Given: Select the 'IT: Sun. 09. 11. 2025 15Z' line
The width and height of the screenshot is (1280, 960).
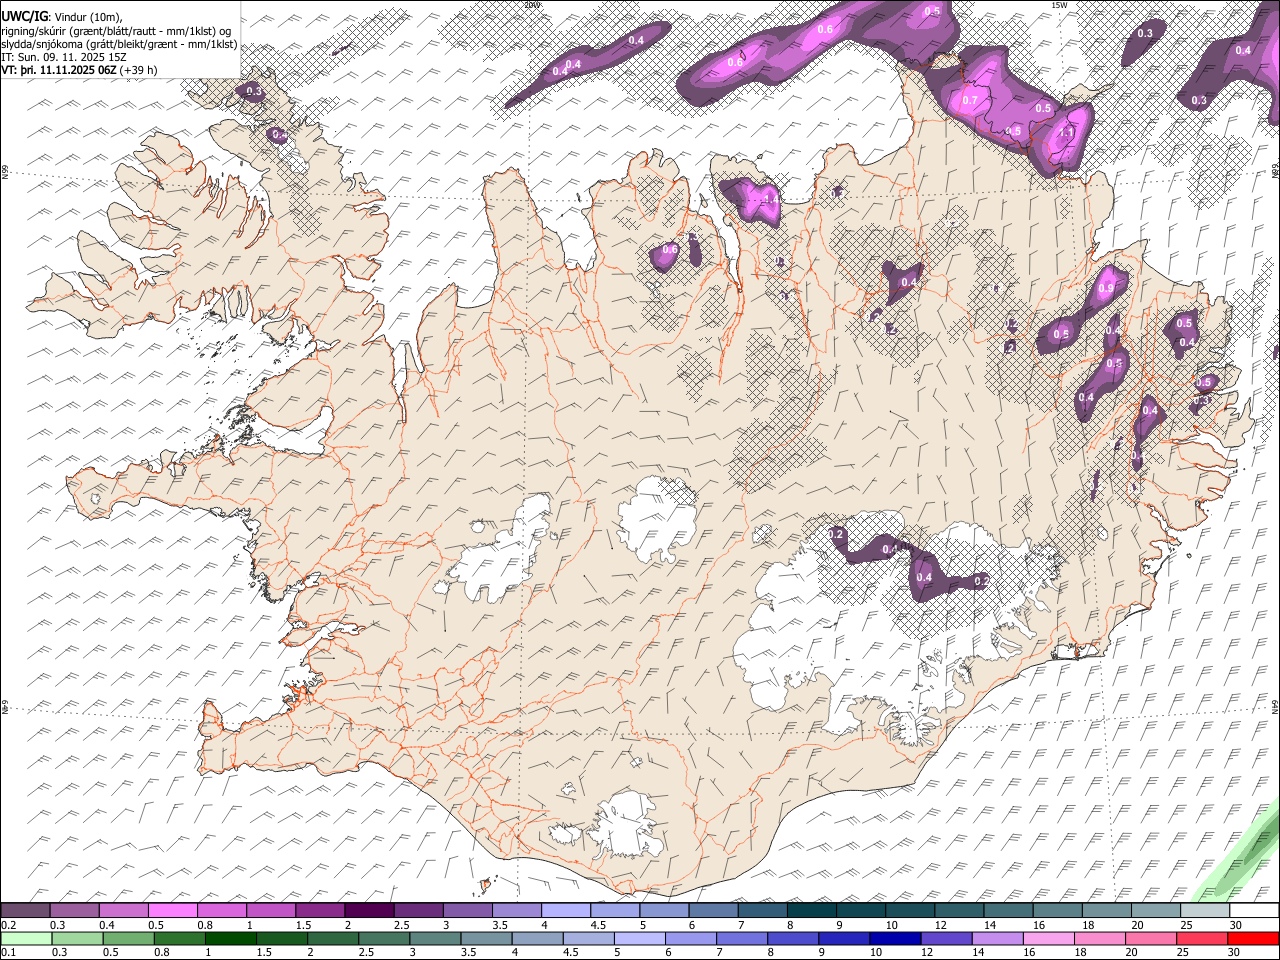Looking at the screenshot, I should (64, 57).
